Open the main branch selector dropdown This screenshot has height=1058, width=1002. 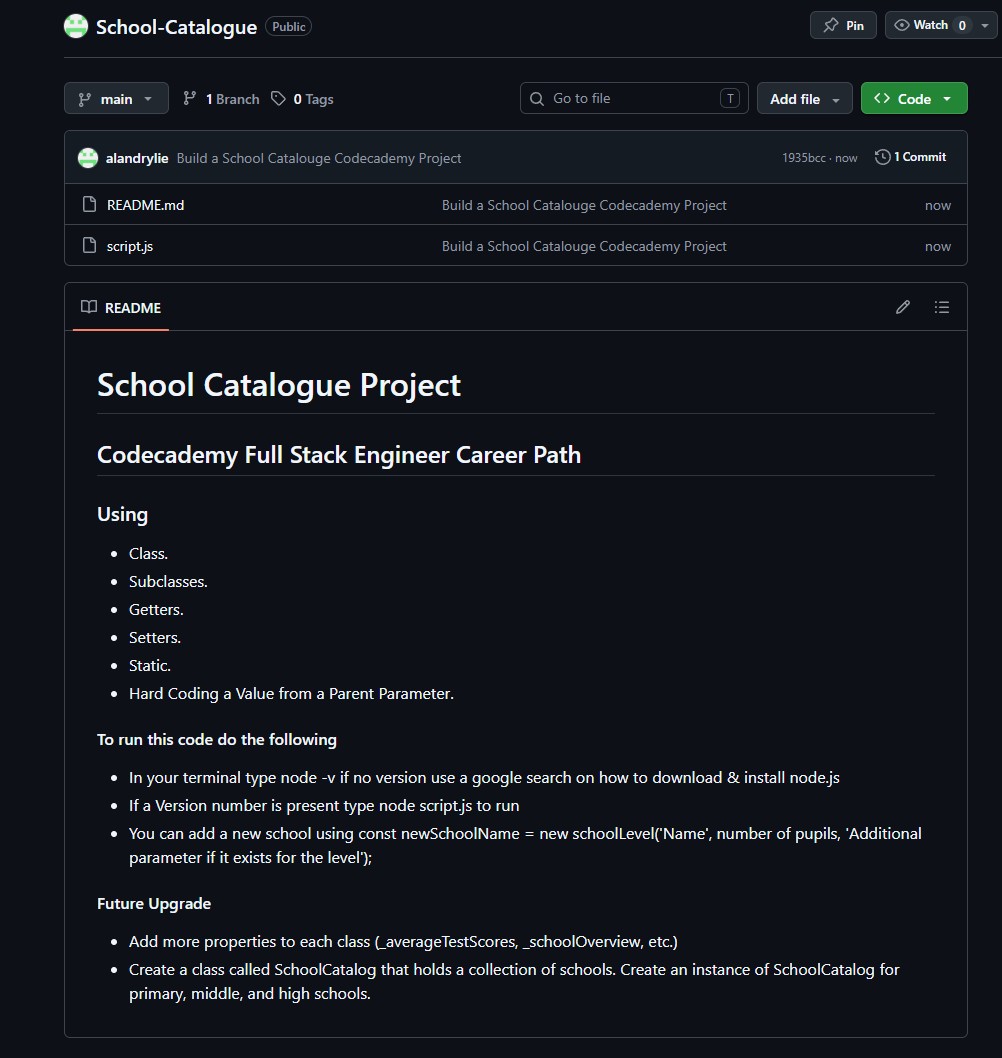tap(116, 99)
